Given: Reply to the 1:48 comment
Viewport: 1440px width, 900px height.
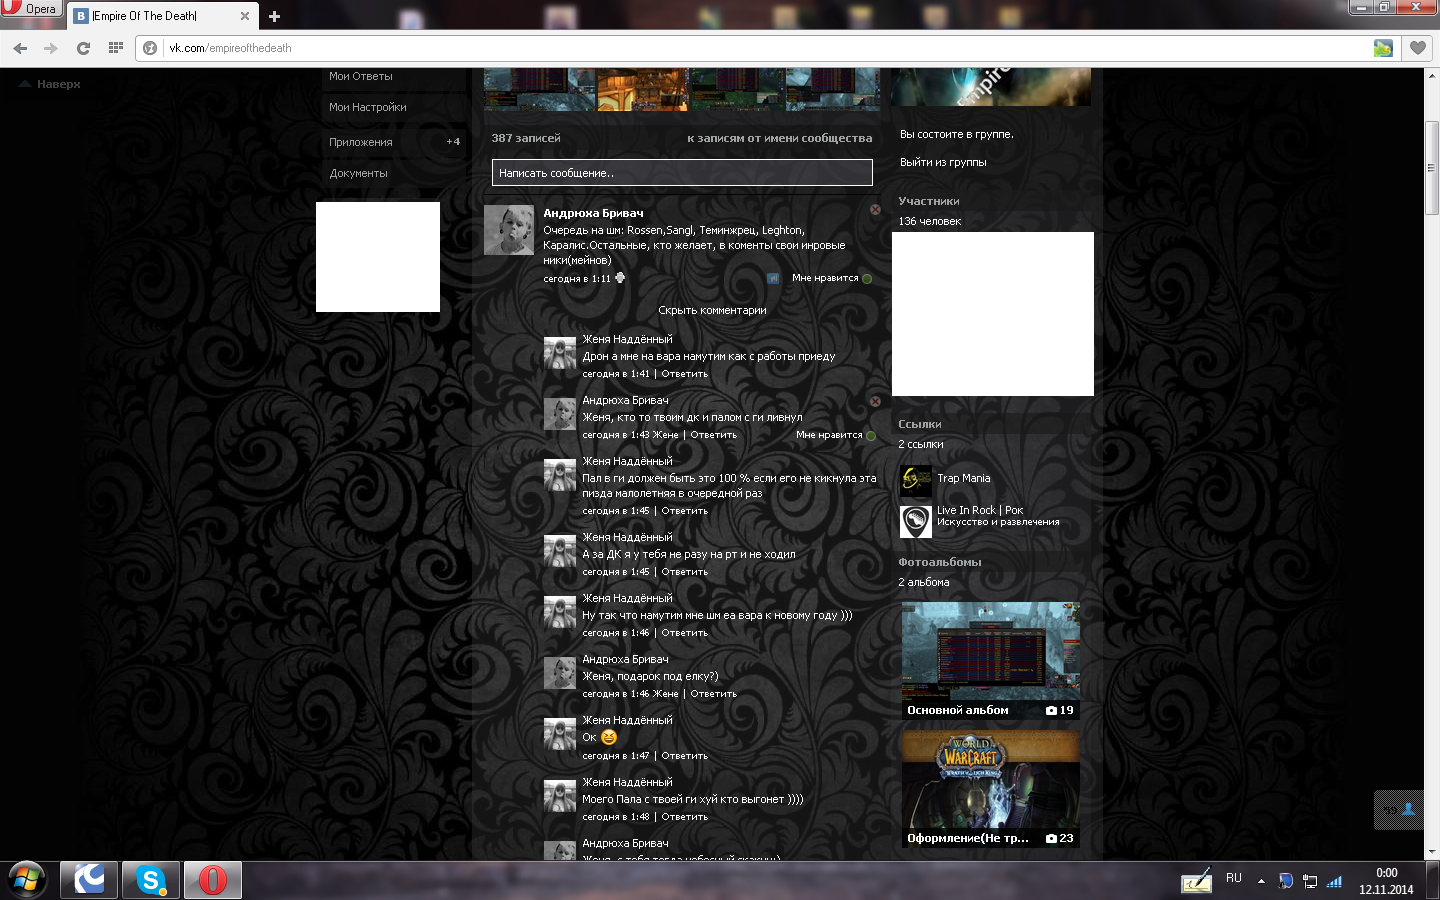Looking at the screenshot, I should 684,817.
